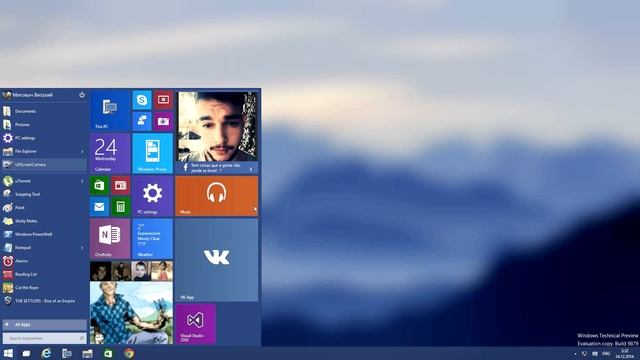The height and width of the screenshot is (360, 640).
Task: Open the green Calculator tile
Action: click(120, 207)
